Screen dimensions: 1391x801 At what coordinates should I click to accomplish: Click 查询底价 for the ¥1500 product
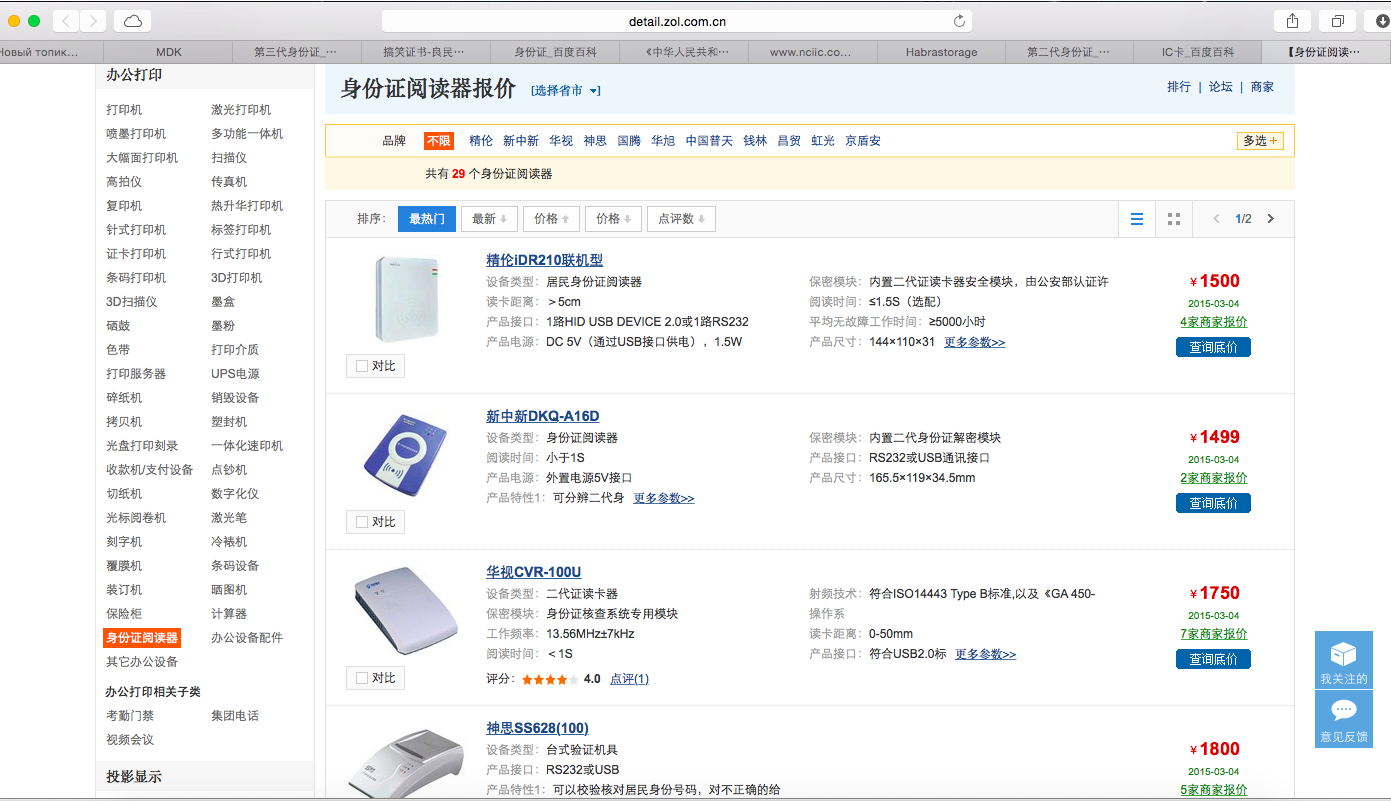1213,347
